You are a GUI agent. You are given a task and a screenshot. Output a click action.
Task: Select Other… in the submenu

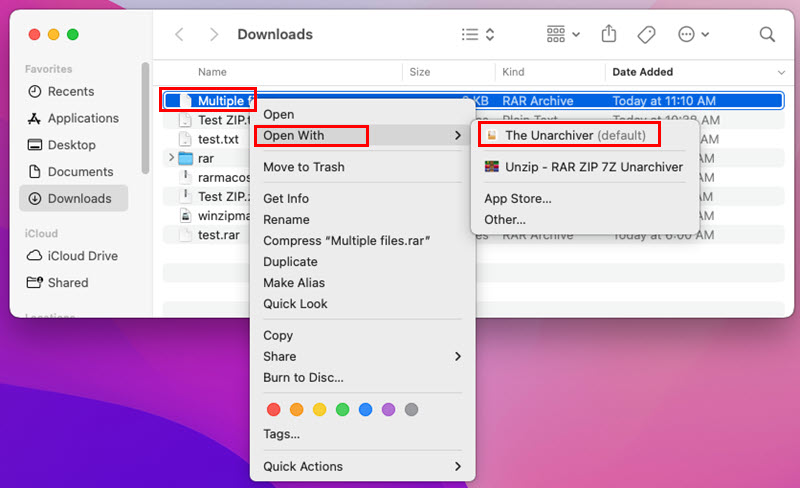pos(505,219)
